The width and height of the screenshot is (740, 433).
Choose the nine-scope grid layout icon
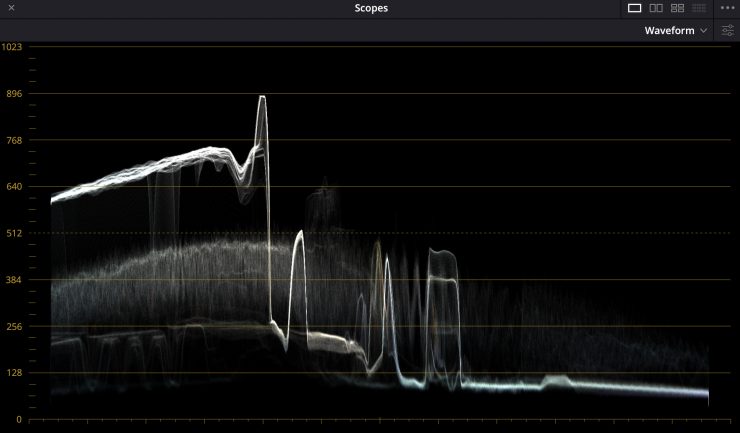(699, 8)
